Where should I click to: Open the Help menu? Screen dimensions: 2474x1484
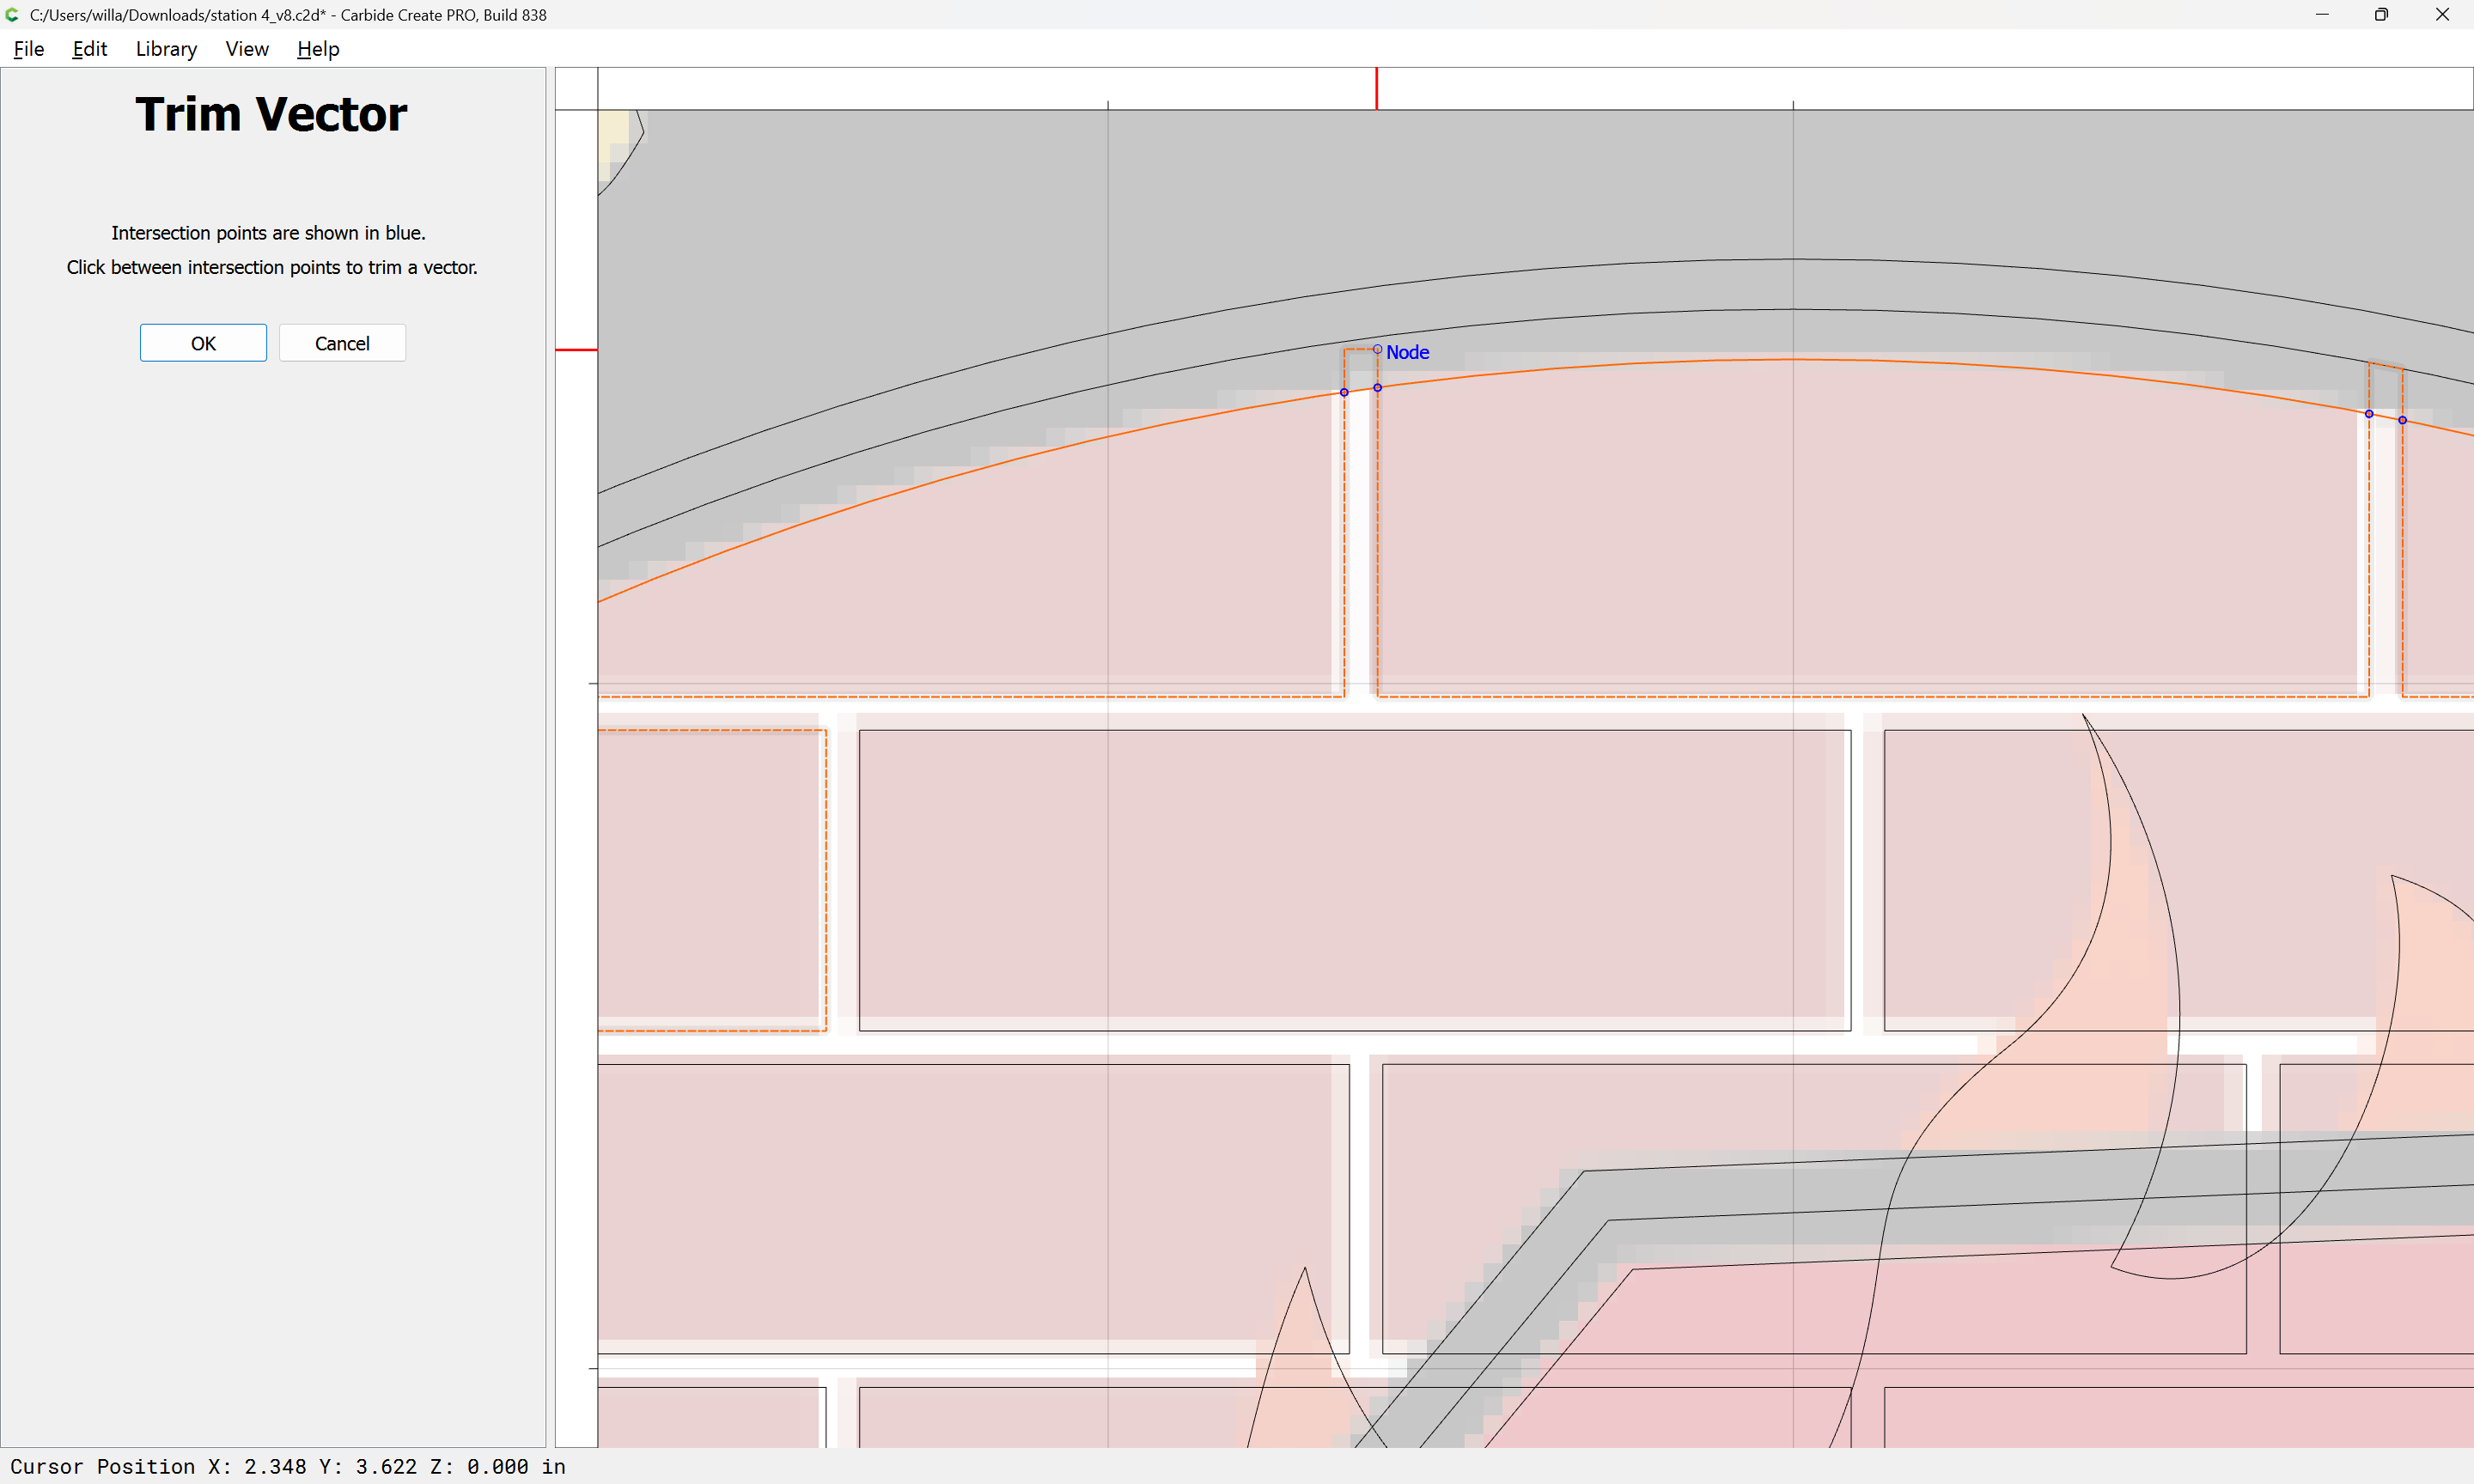pos(318,49)
